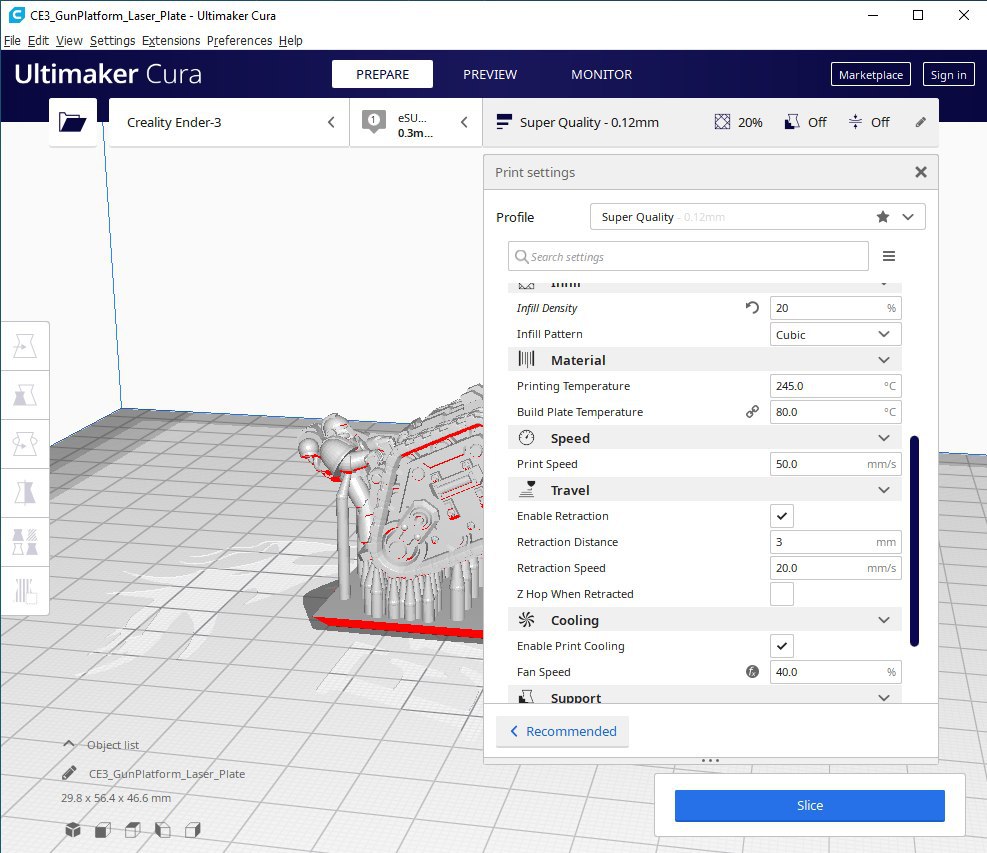Click the function icon beside Fan Speed
987x853 pixels.
(x=752, y=672)
